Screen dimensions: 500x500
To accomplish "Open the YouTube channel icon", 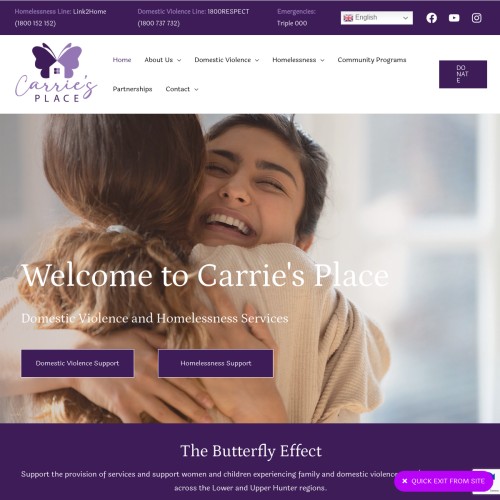I will pos(454,18).
